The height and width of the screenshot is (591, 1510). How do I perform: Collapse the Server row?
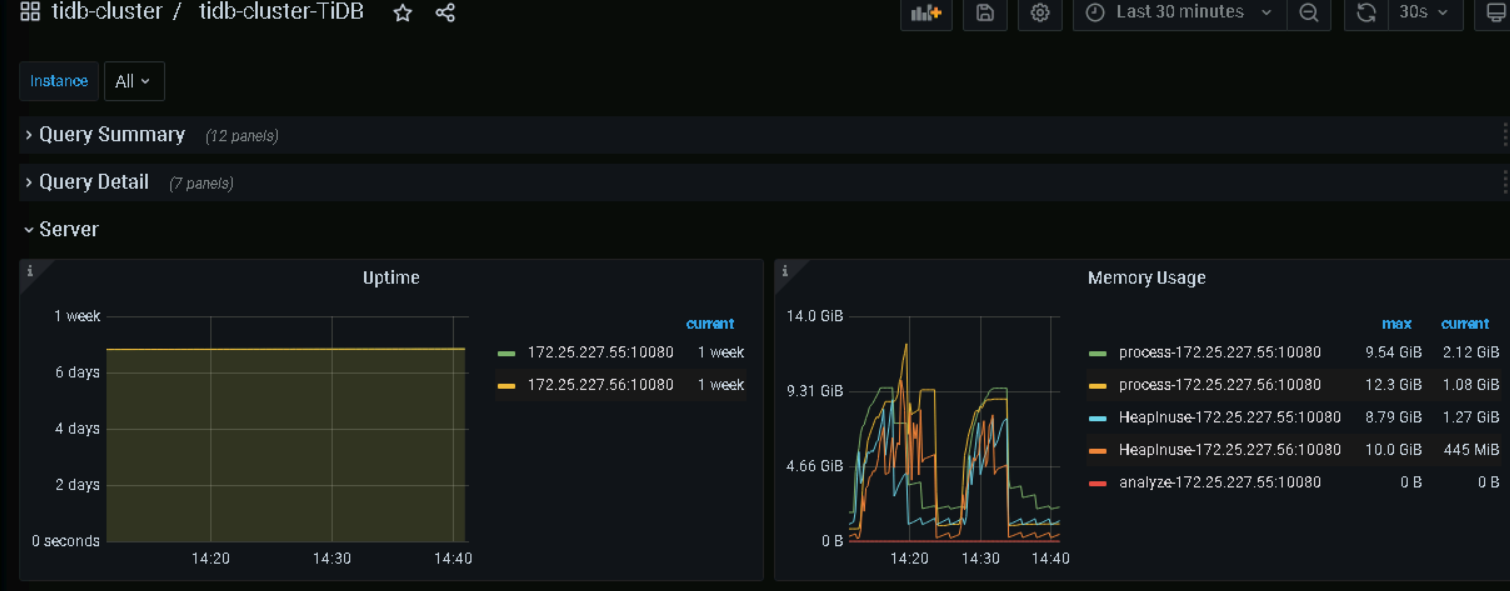coord(68,229)
